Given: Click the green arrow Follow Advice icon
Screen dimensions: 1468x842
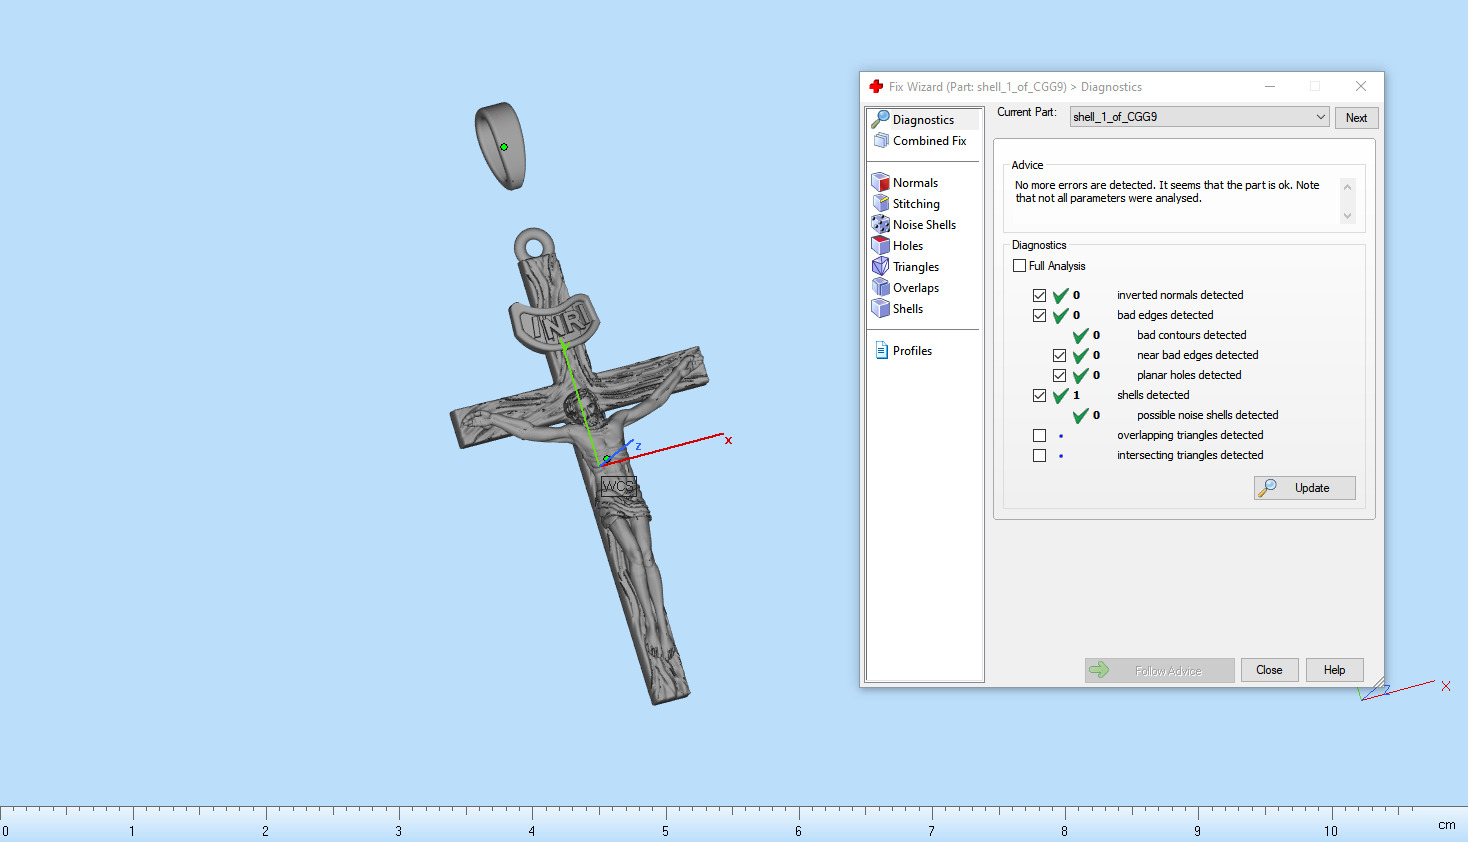Looking at the screenshot, I should pos(1099,670).
